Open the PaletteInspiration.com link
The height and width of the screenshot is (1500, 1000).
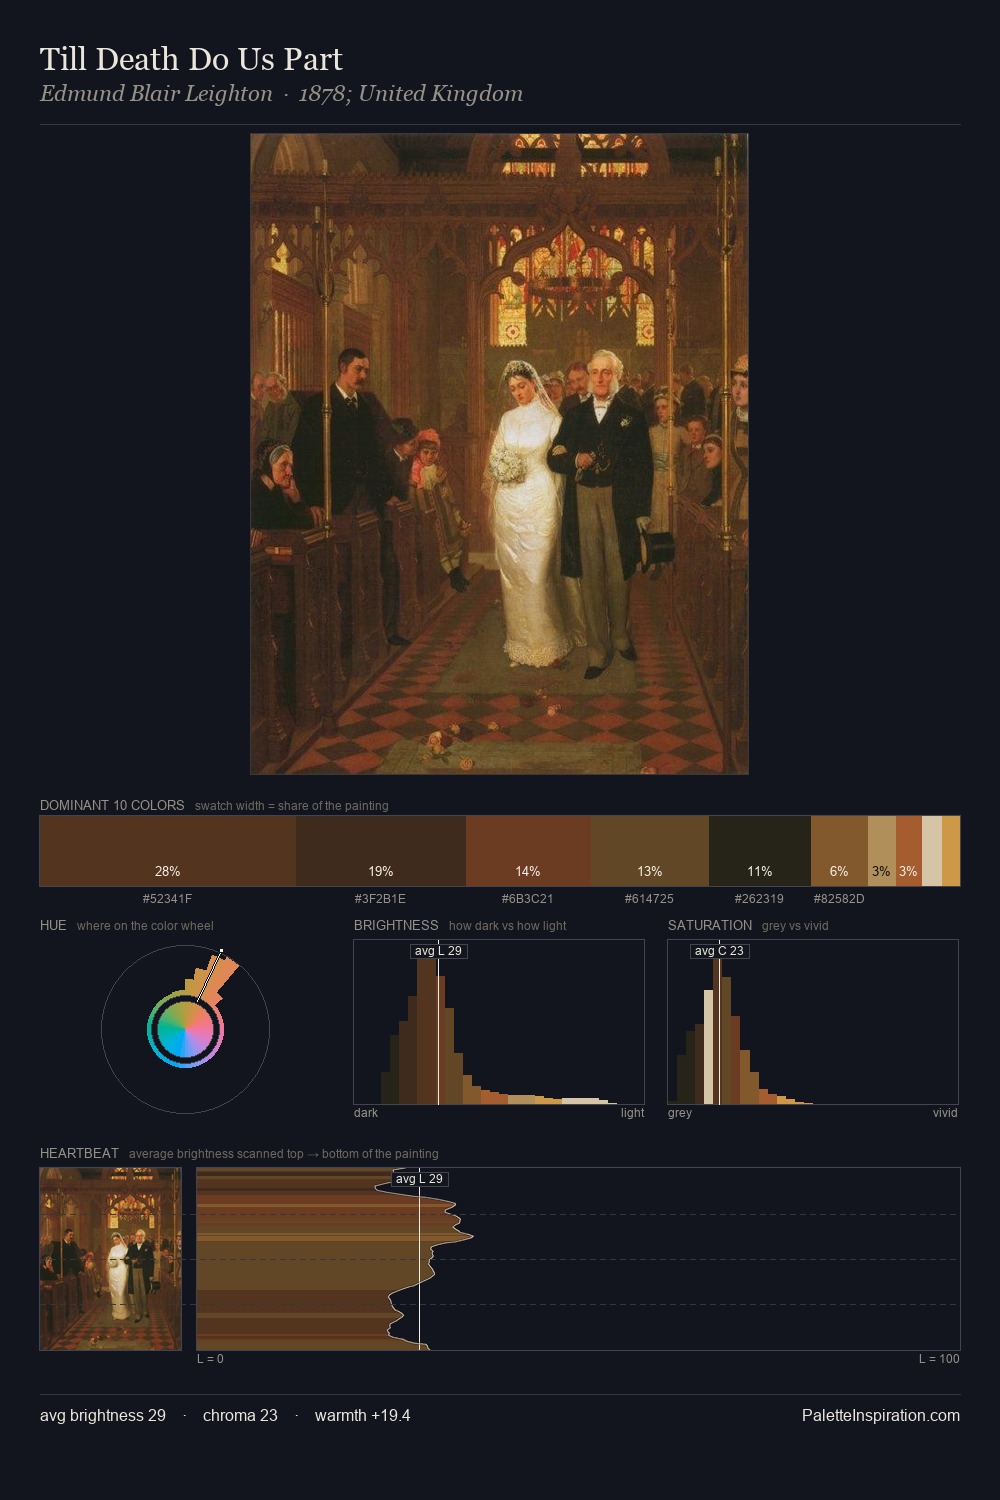(881, 1416)
